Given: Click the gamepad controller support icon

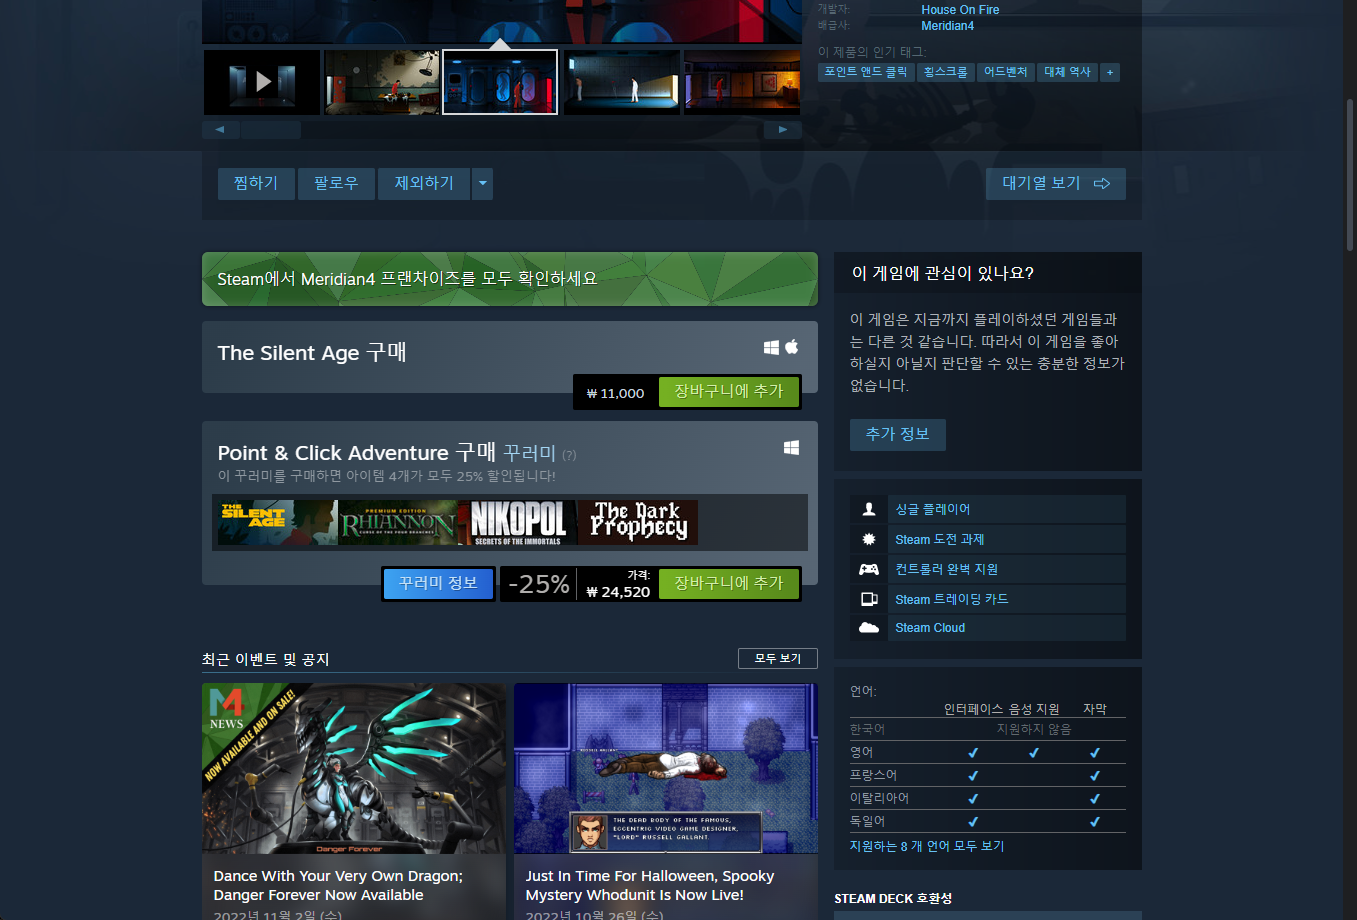Looking at the screenshot, I should pos(869,569).
